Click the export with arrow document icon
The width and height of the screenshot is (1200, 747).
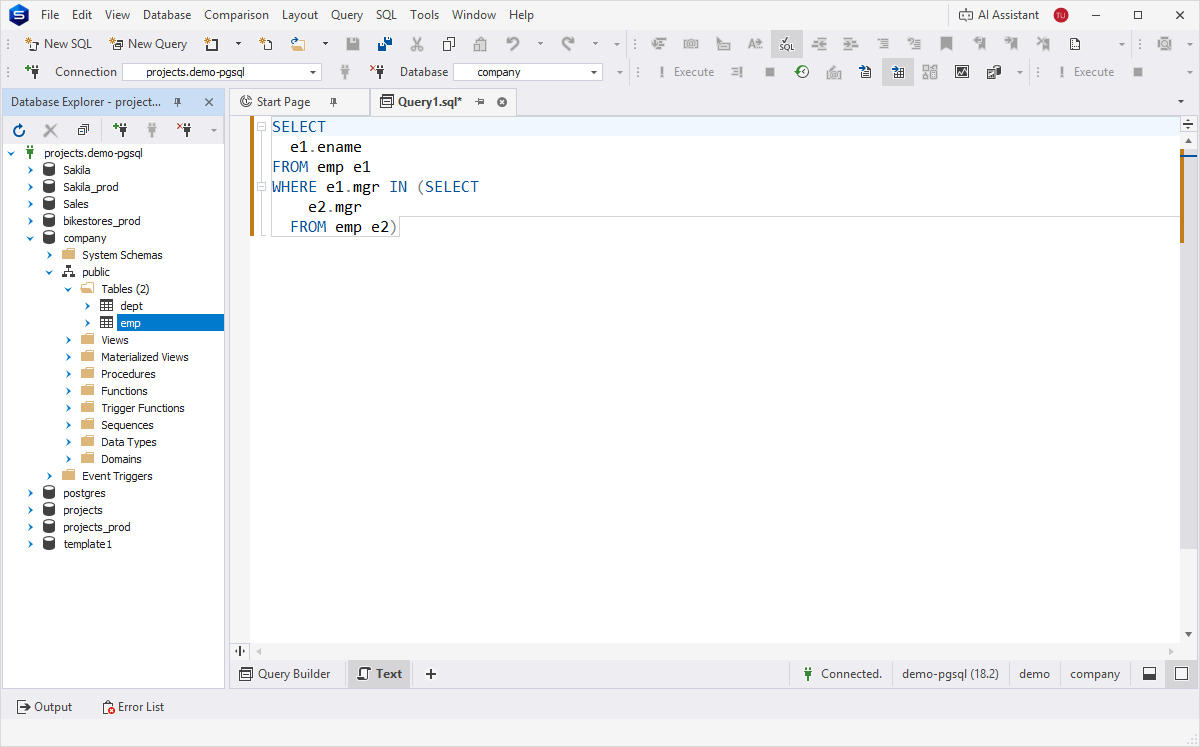(866, 72)
